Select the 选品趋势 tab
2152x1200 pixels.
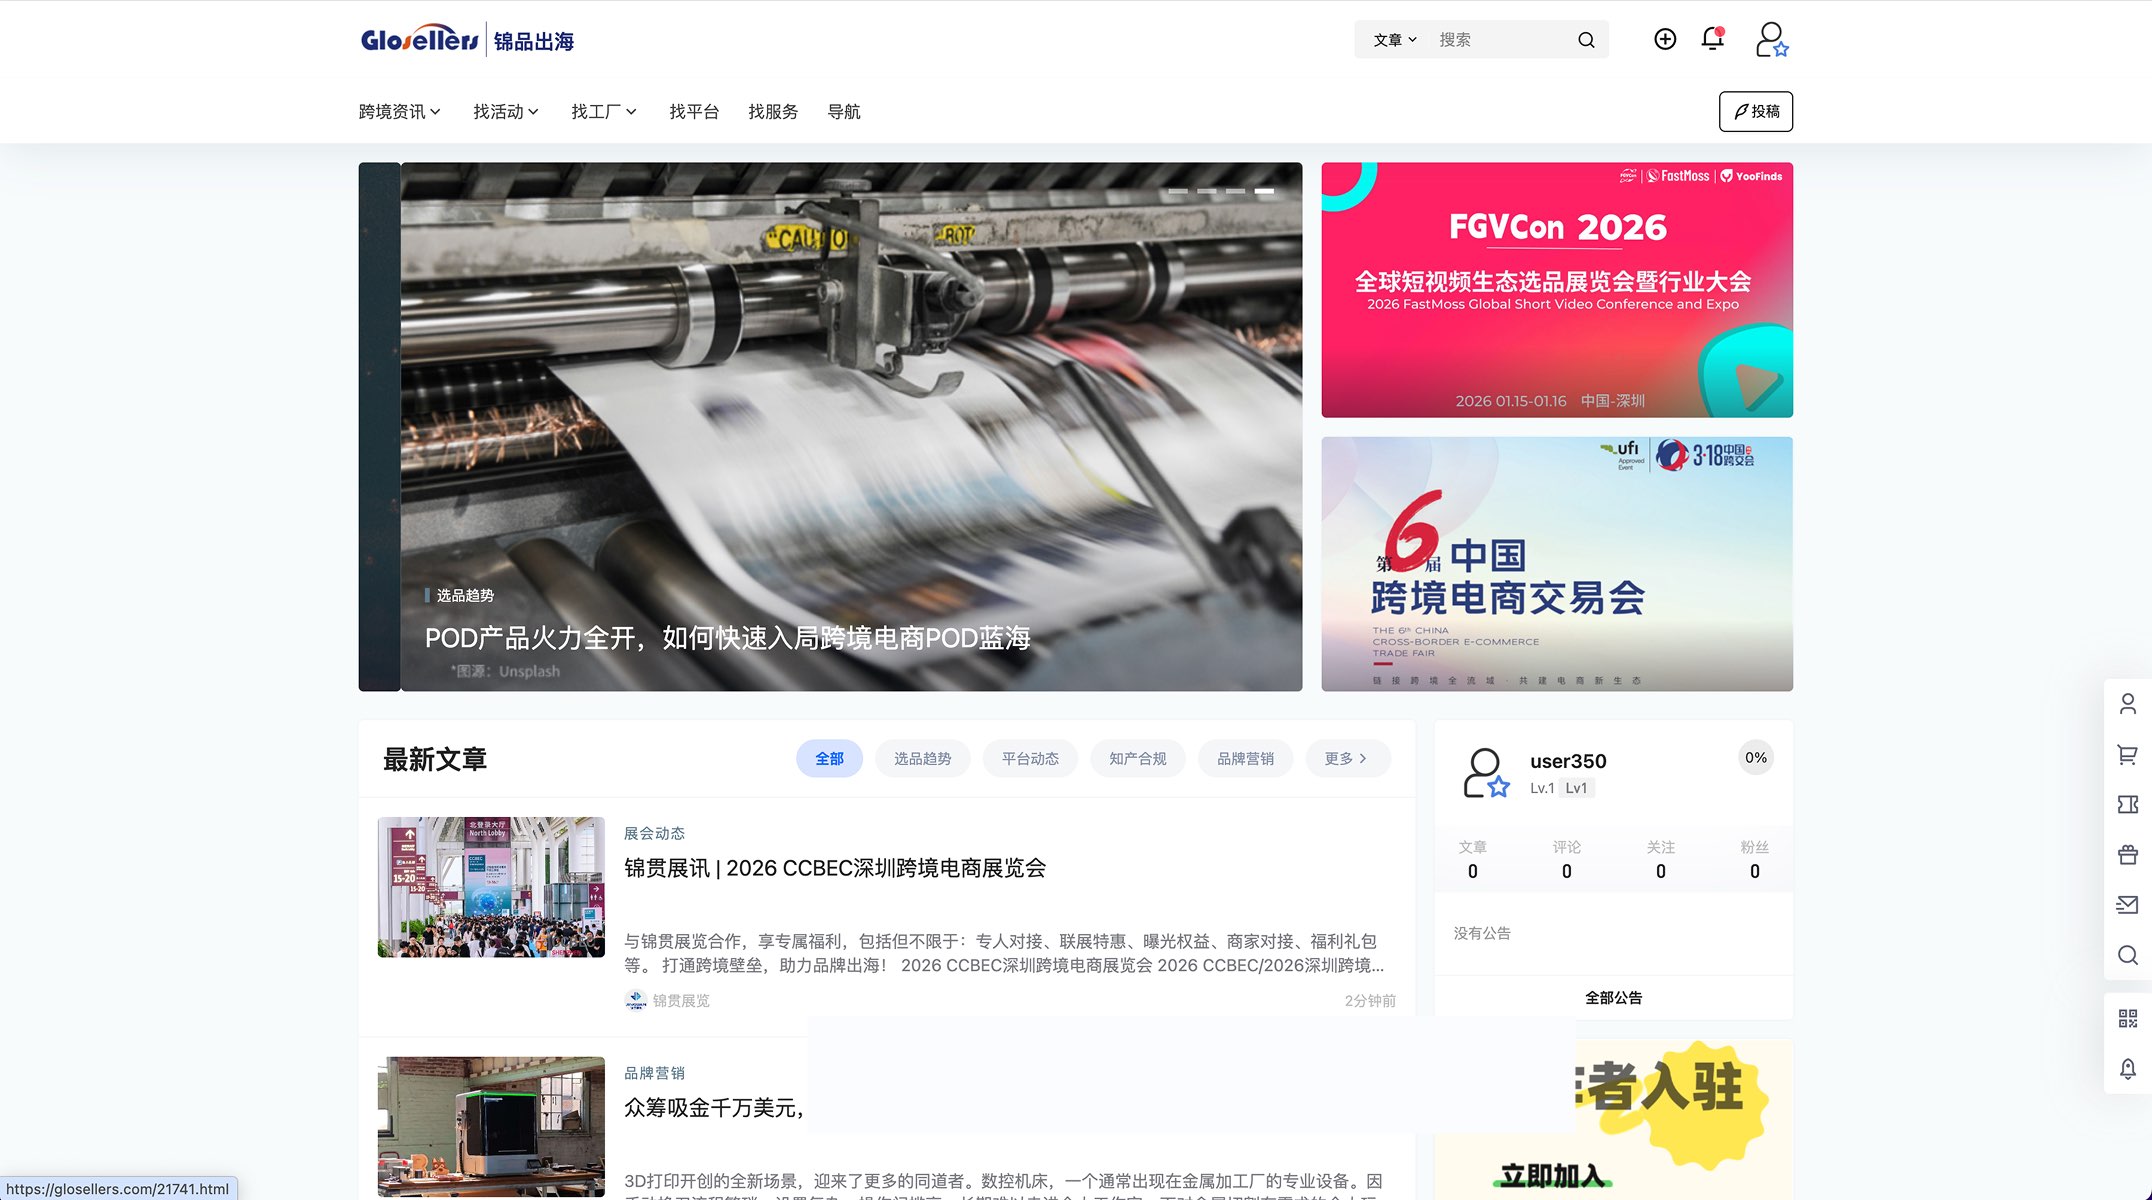pos(922,758)
